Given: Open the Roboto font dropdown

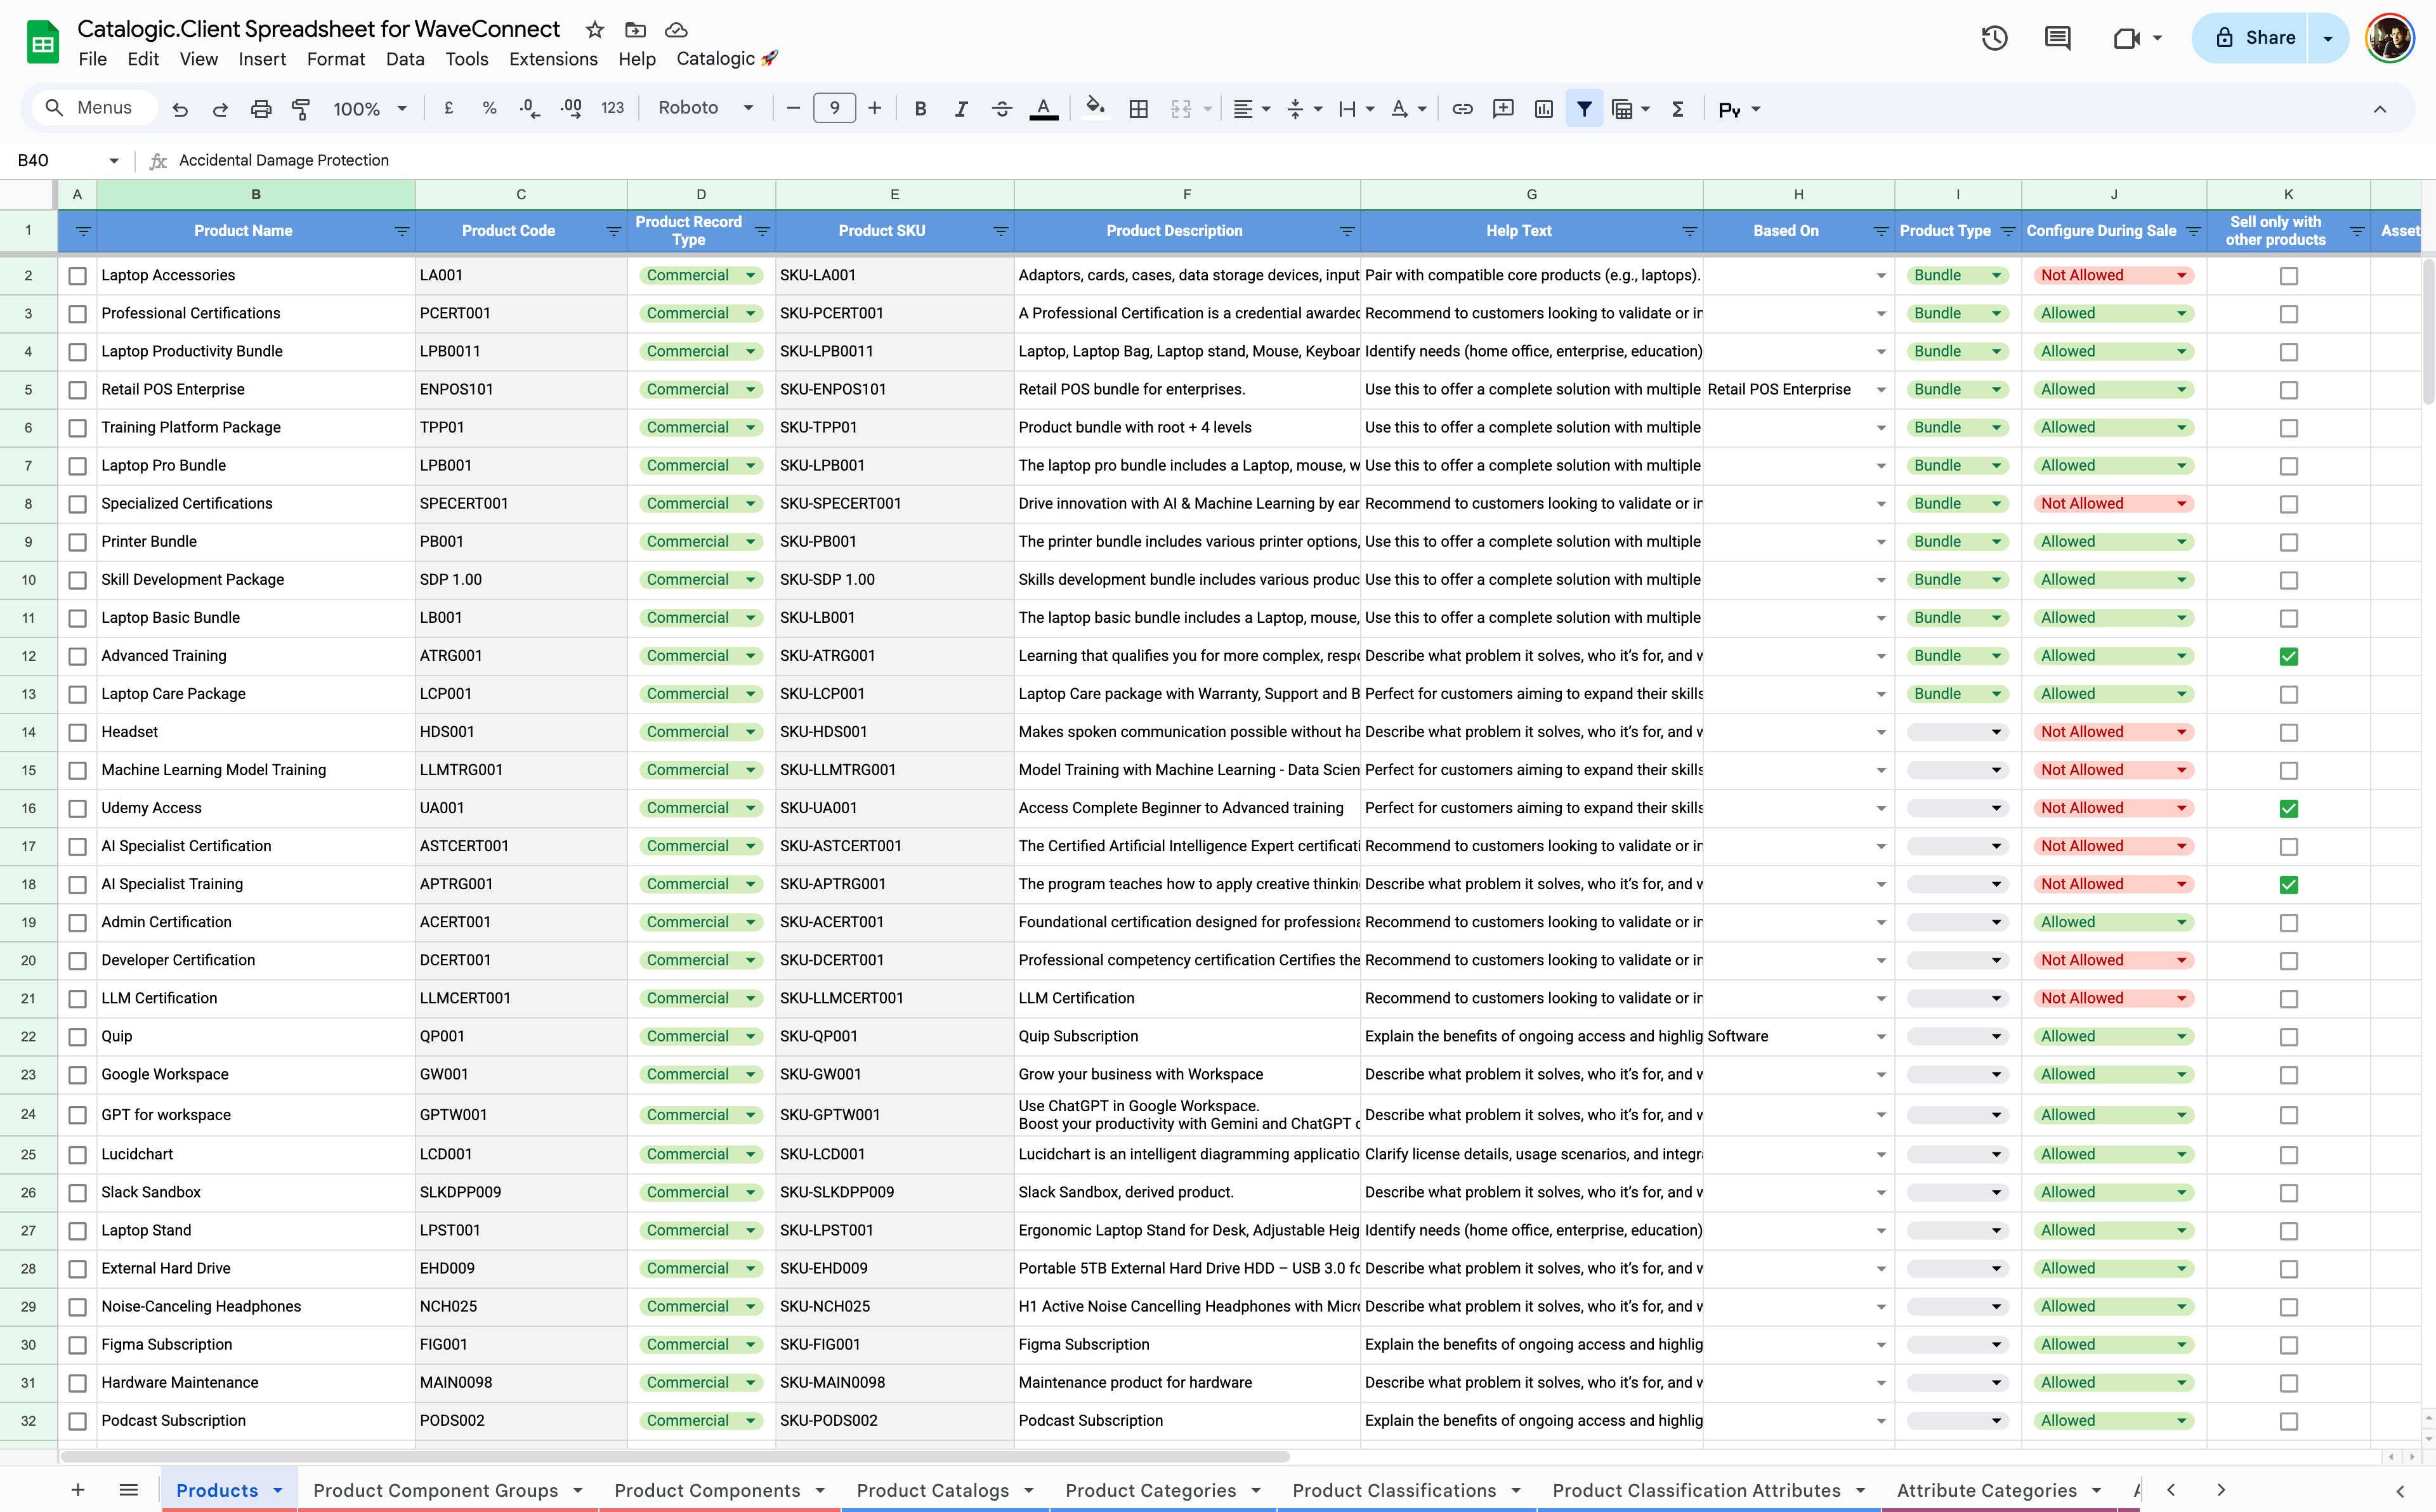Looking at the screenshot, I should pyautogui.click(x=705, y=108).
